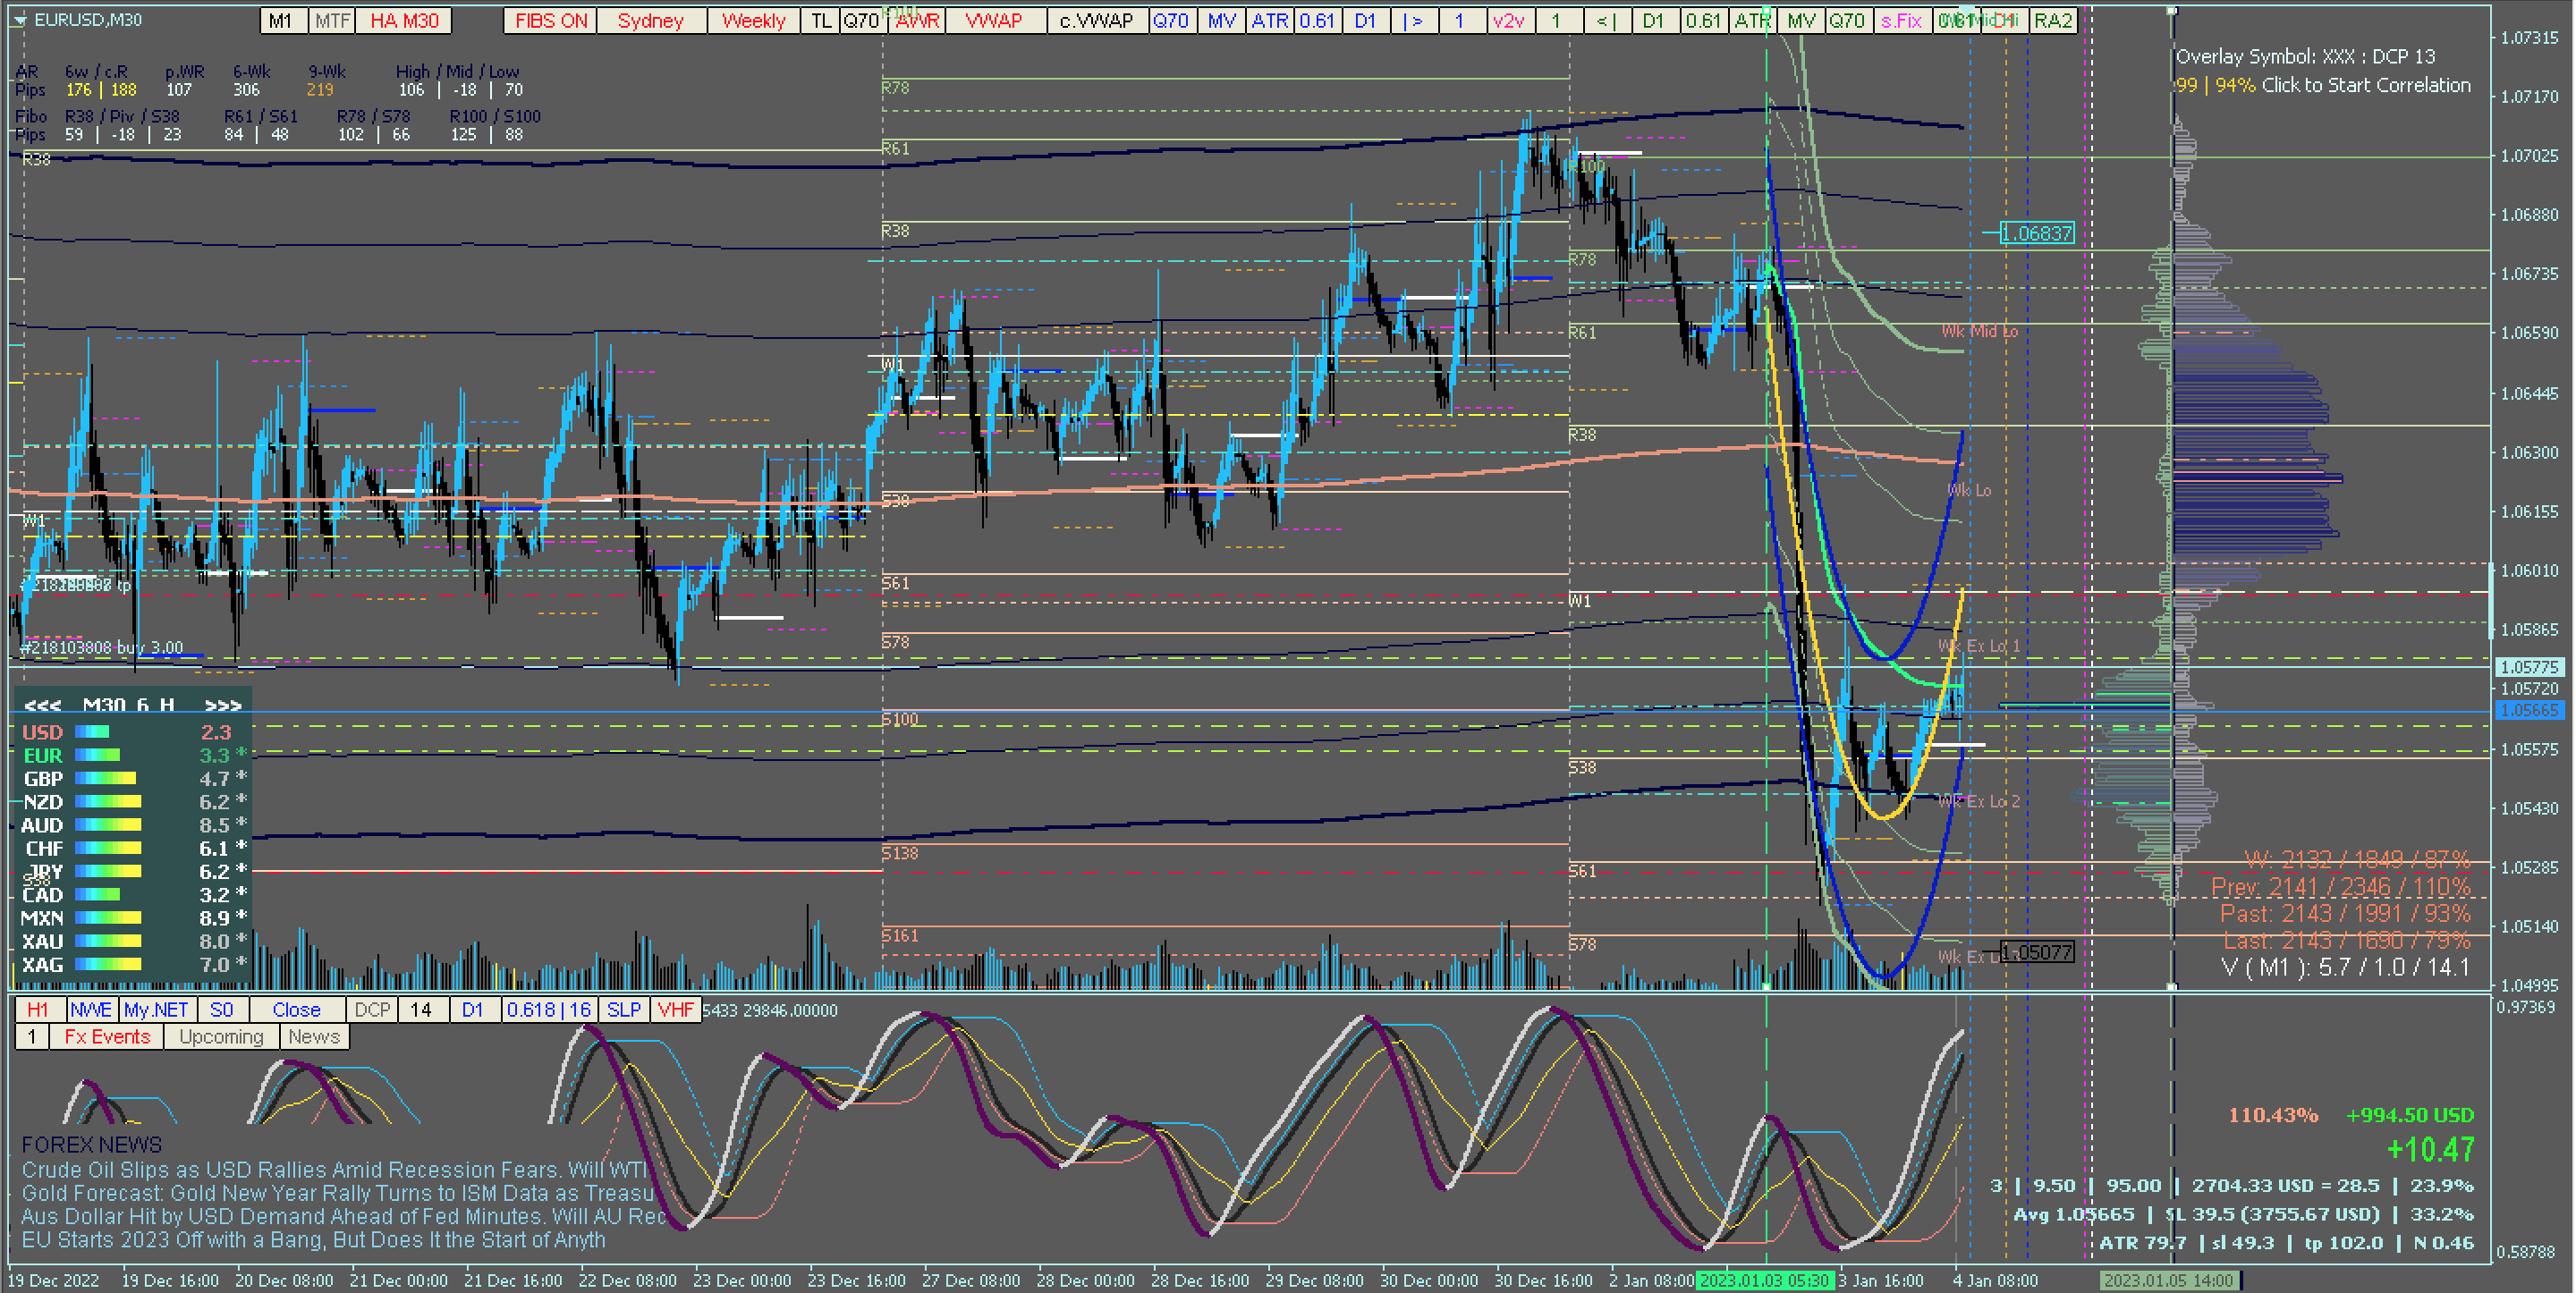Click the blue Close button in oscillator bar
The width and height of the screenshot is (2576, 1293).
click(x=296, y=1010)
